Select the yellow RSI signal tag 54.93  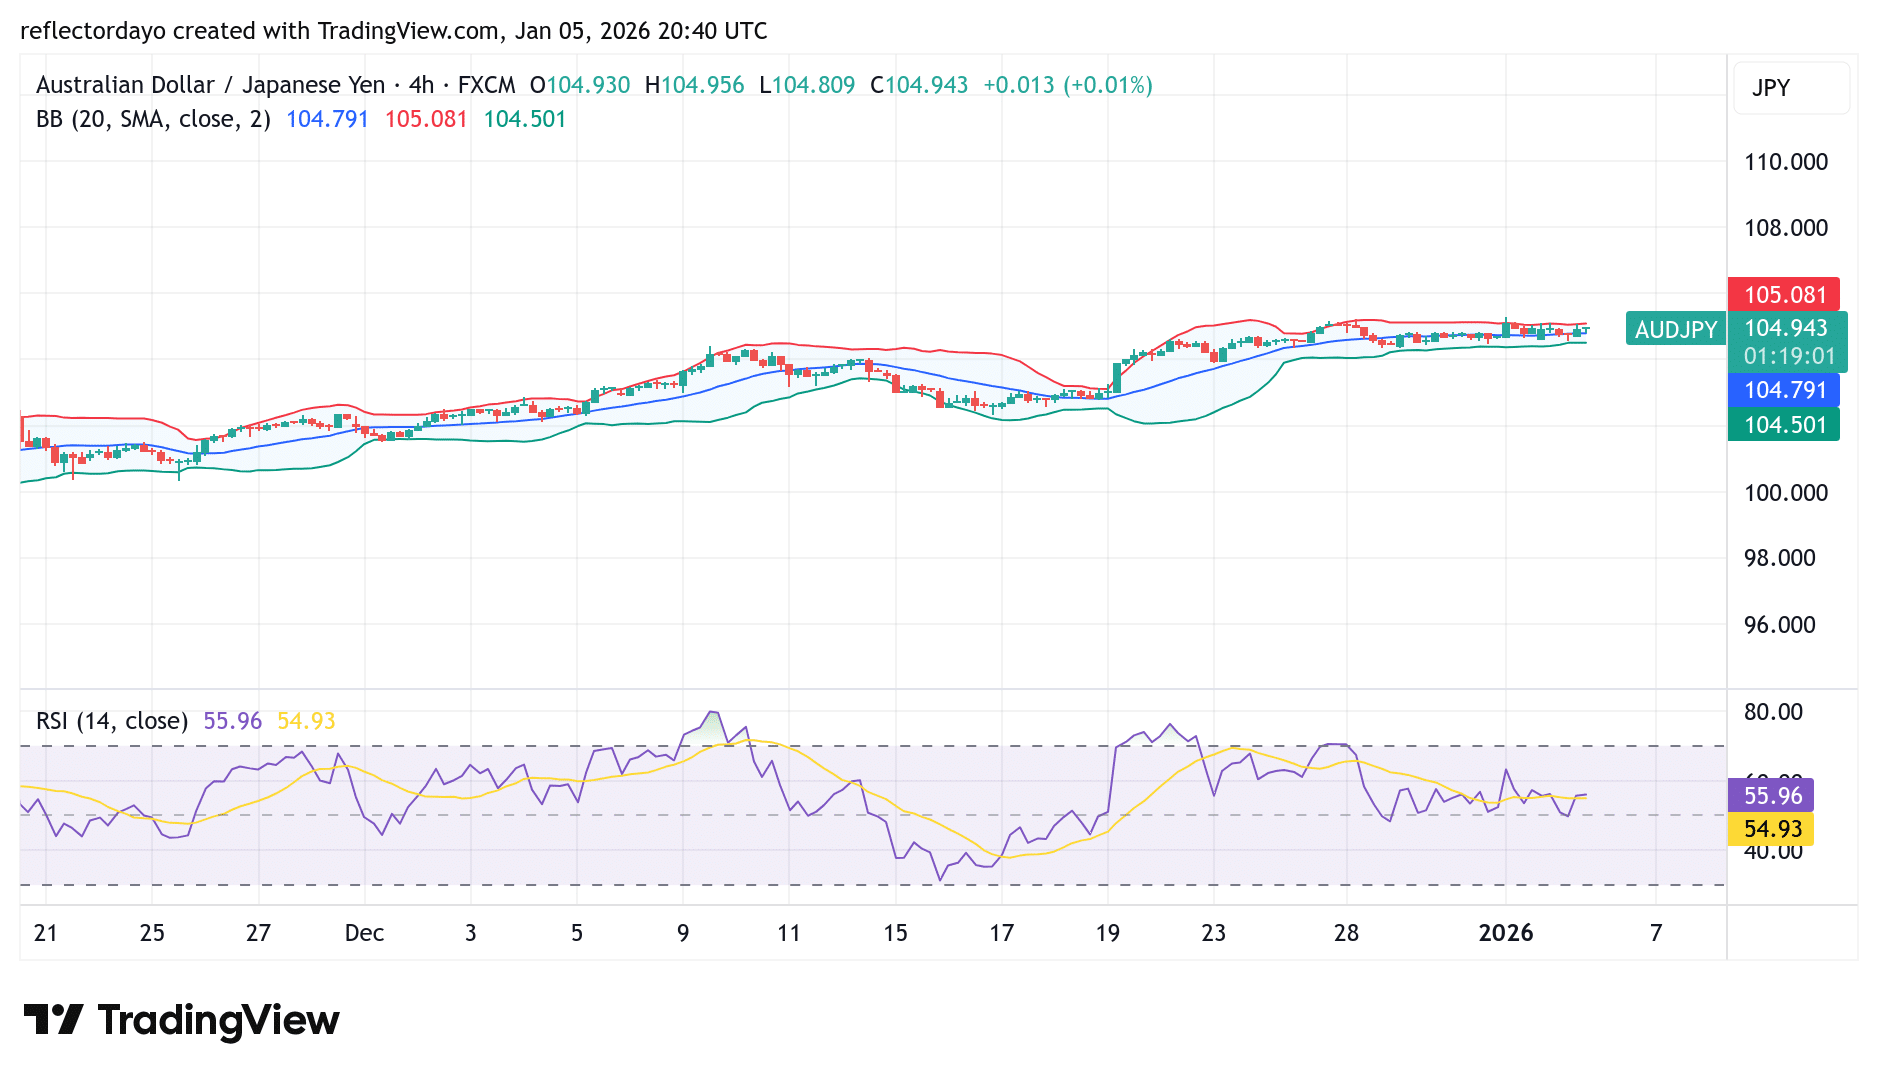(x=1771, y=829)
